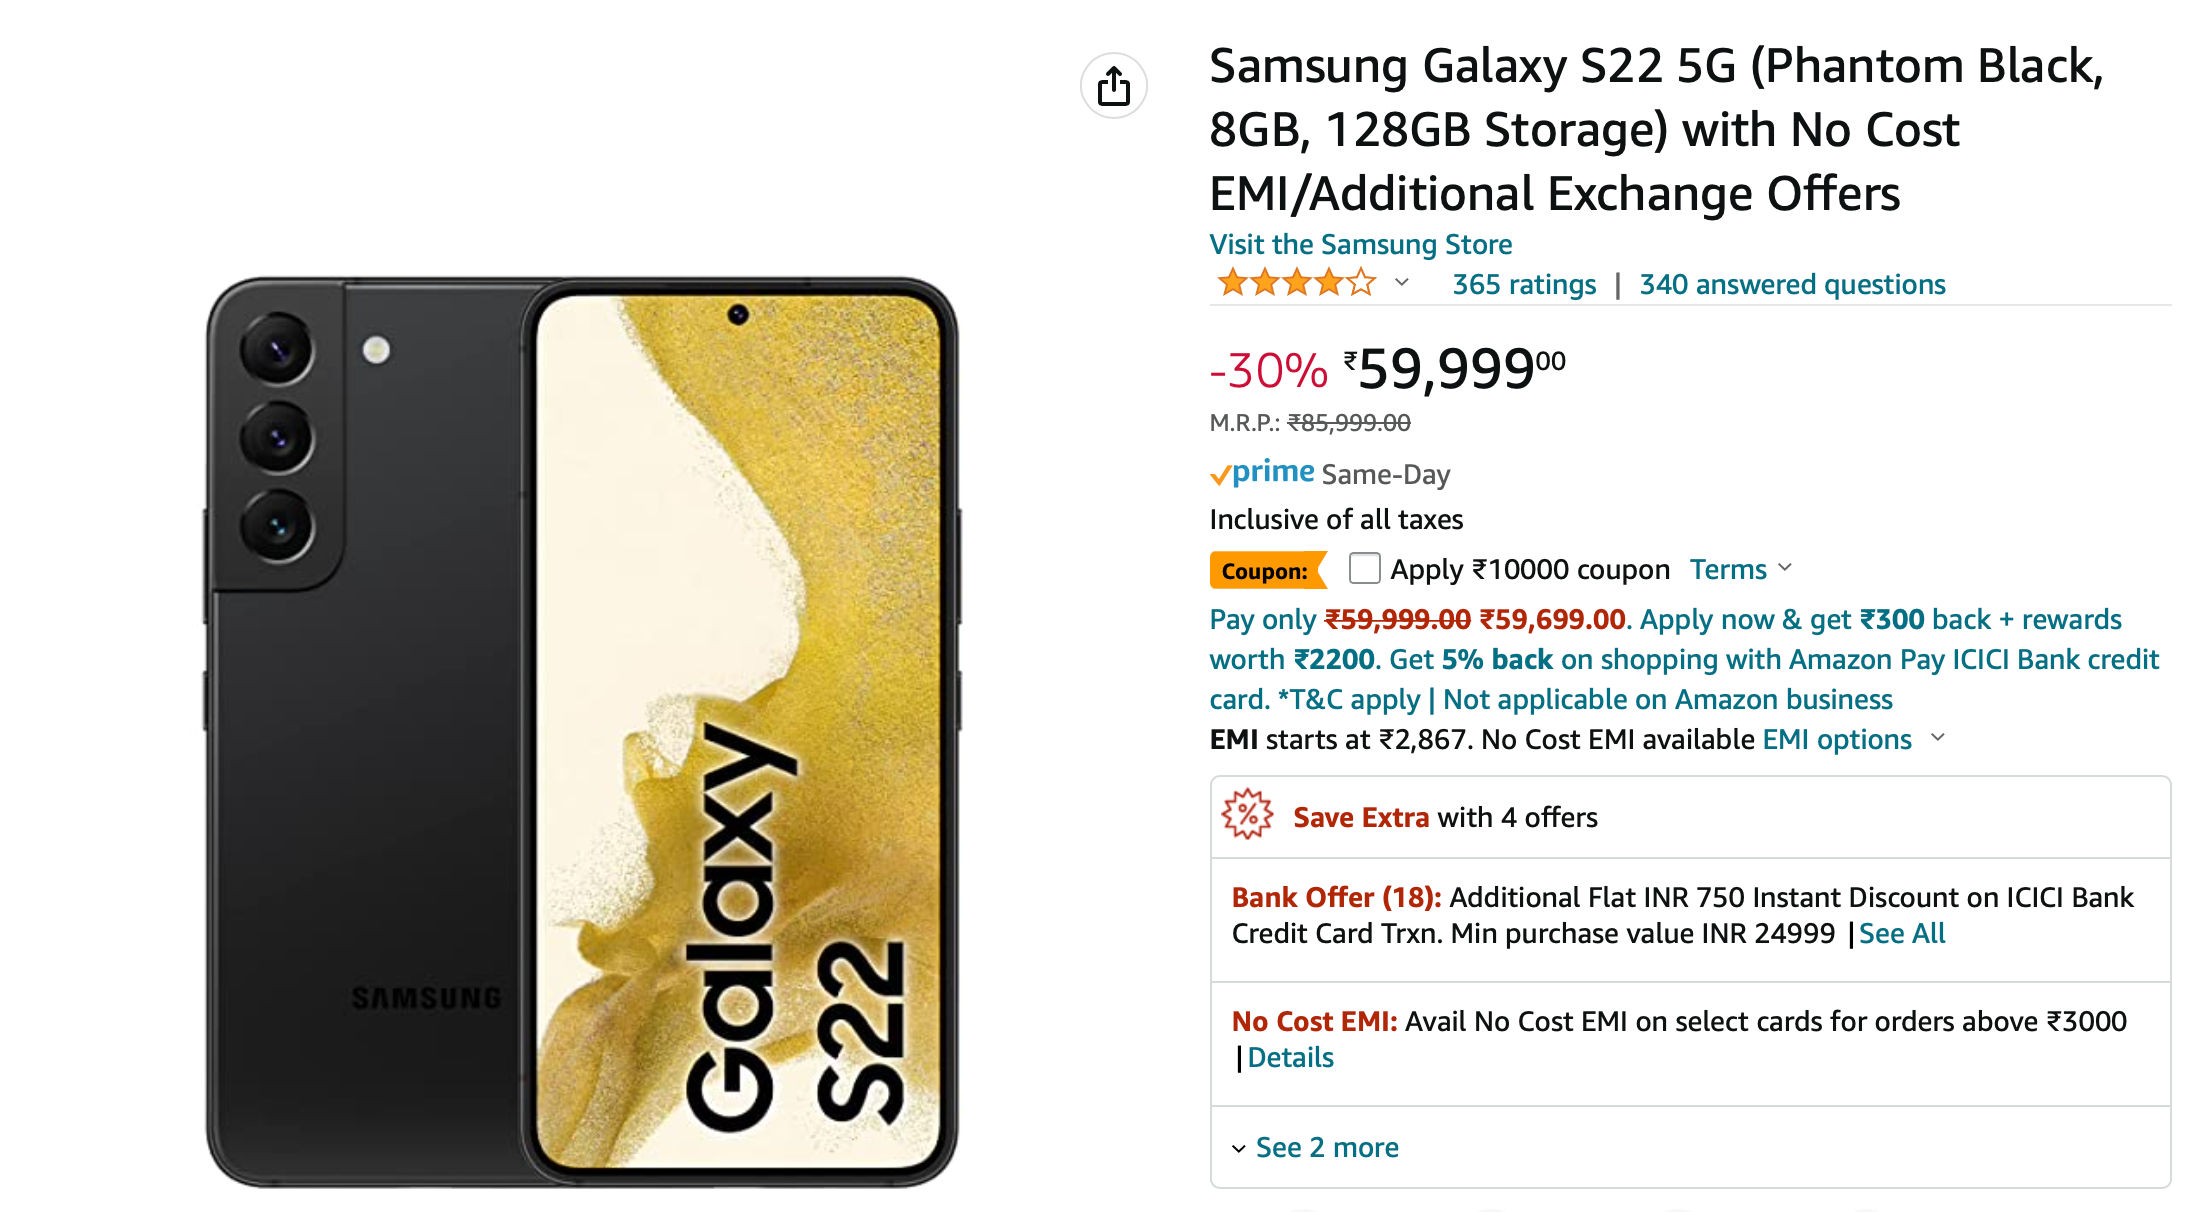
Task: Open No Cost EMI Details link
Action: [1290, 1057]
